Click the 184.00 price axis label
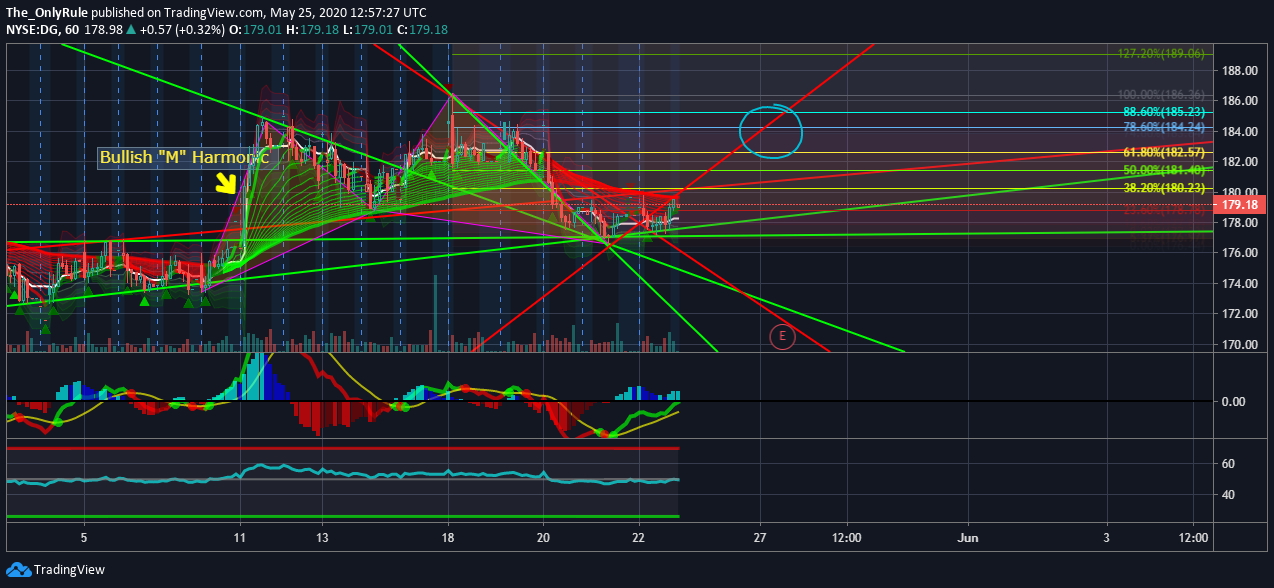Image resolution: width=1274 pixels, height=588 pixels. tap(1238, 132)
